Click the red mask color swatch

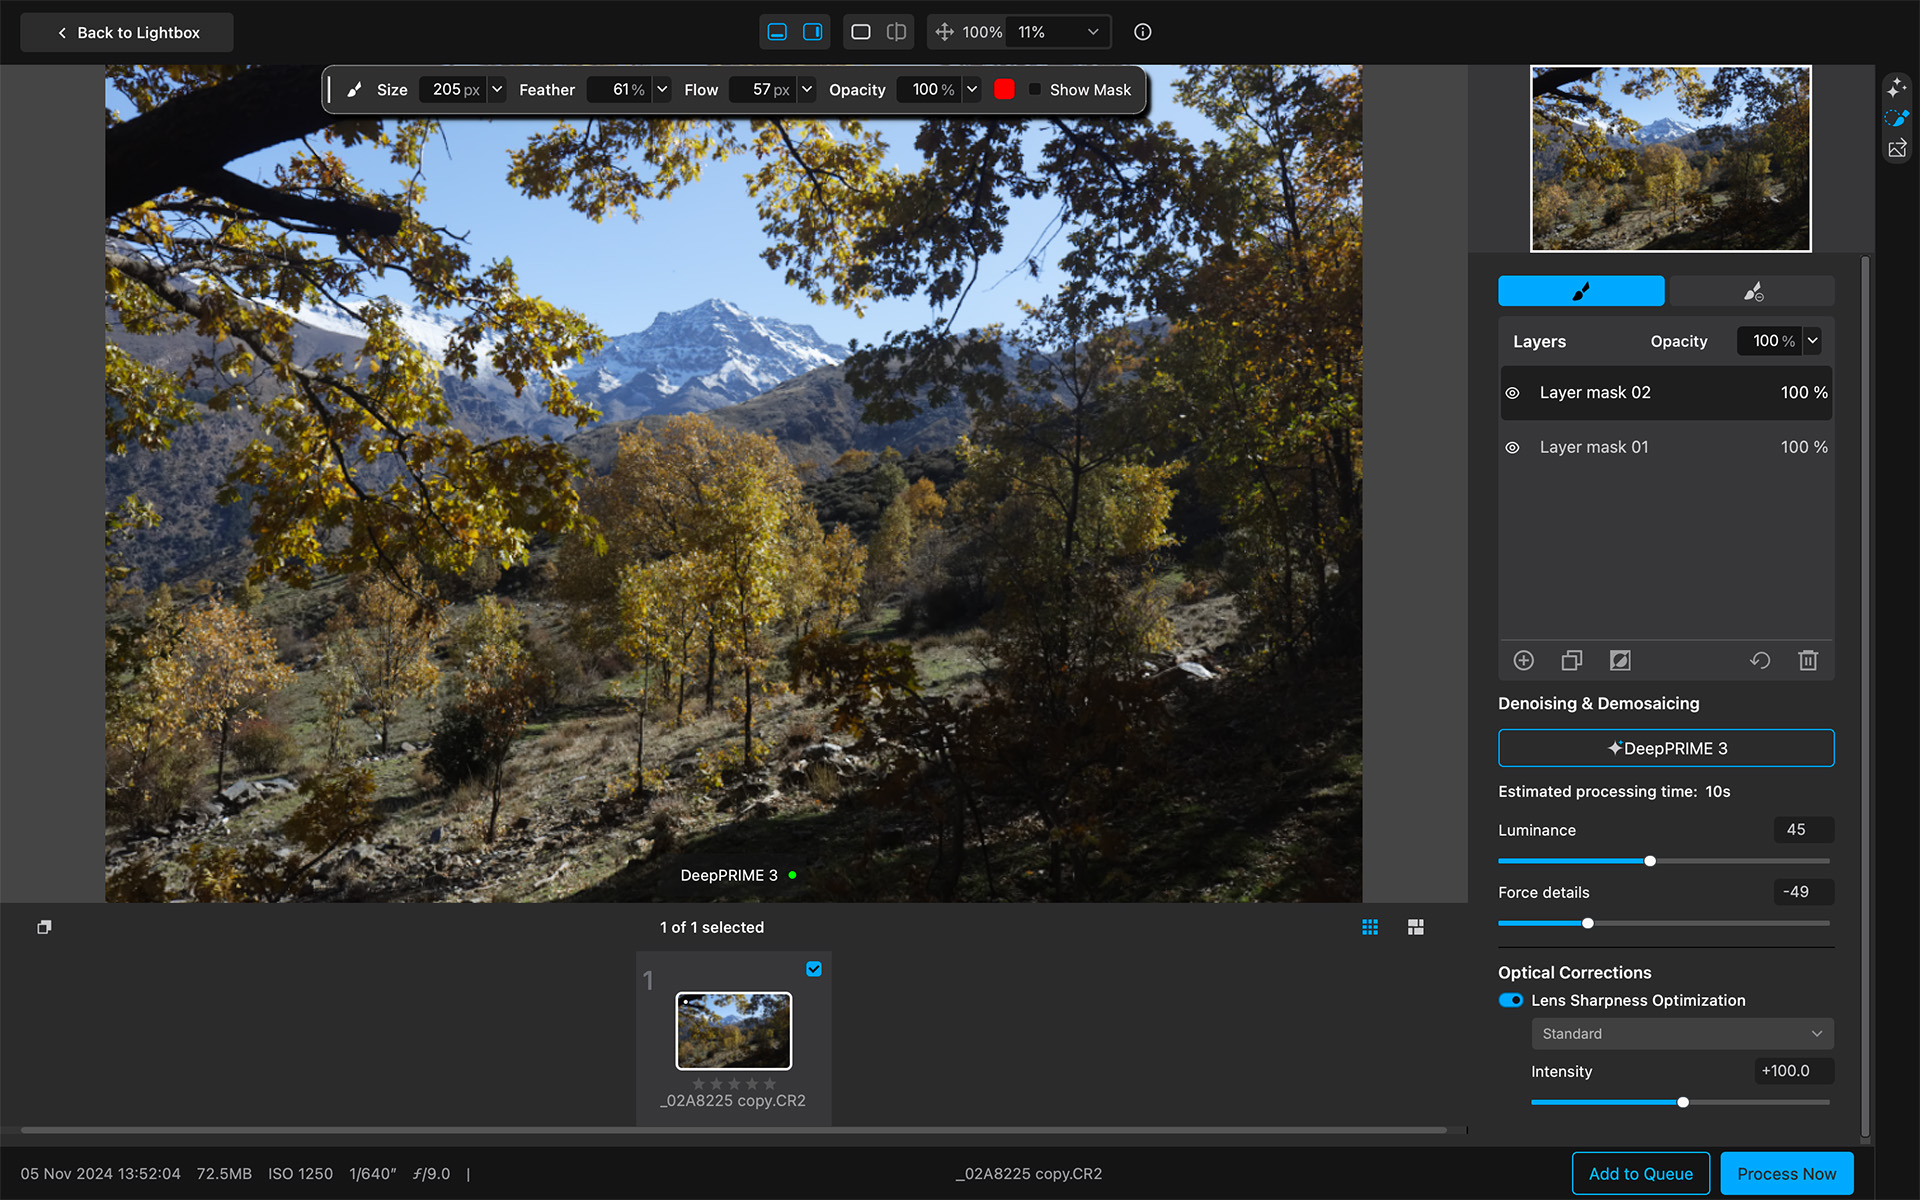point(1004,89)
